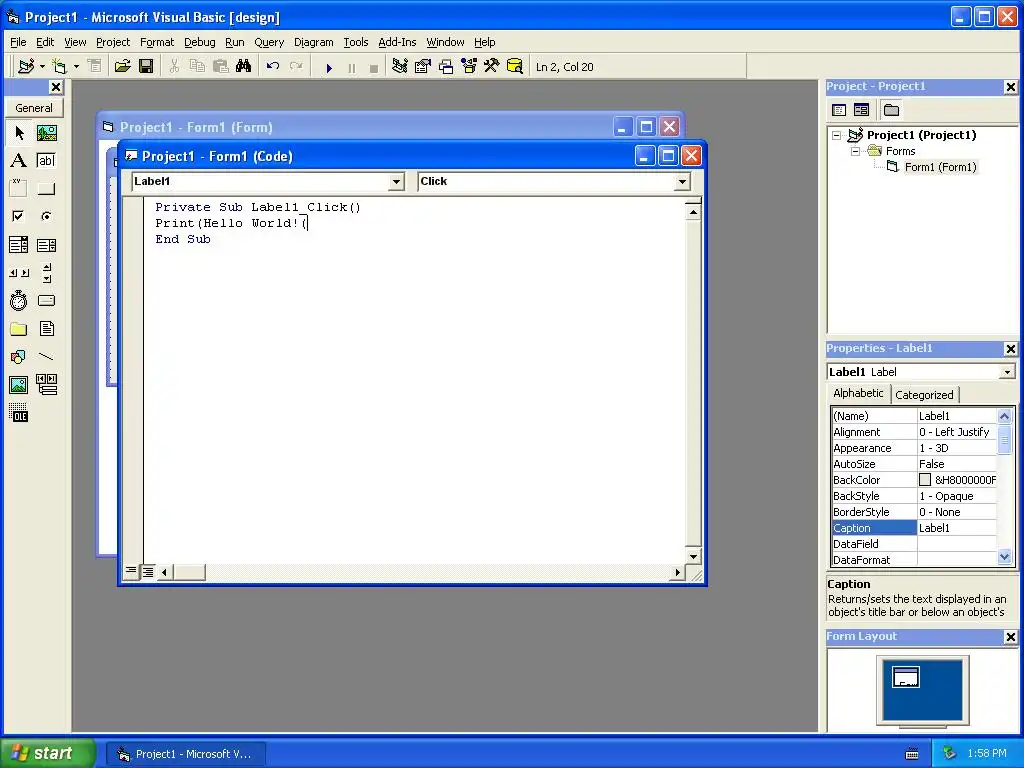Select the TextBox control tool

[x=46, y=161]
